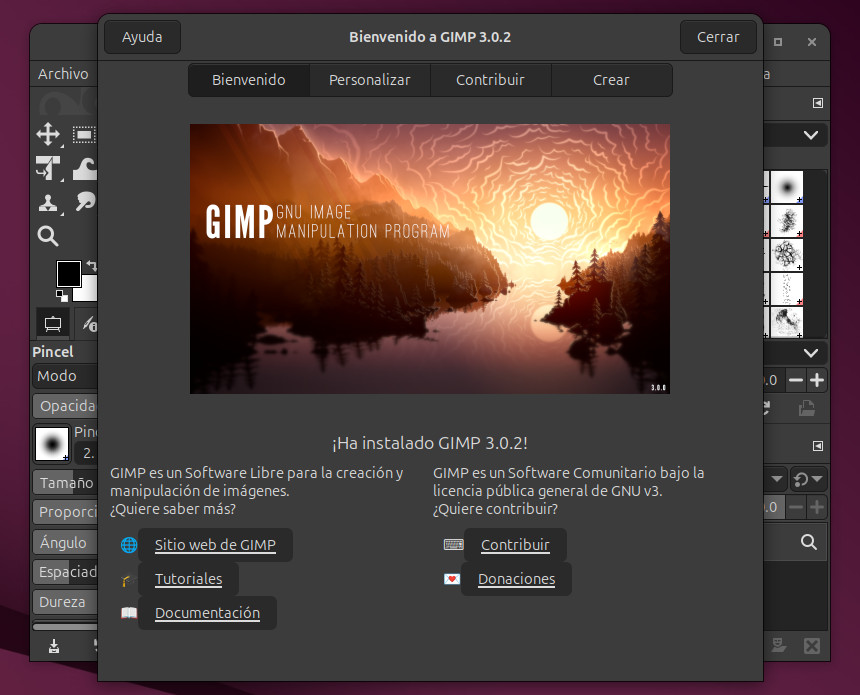860x695 pixels.
Task: Click the delete X icon at bottom right
Action: tap(812, 646)
